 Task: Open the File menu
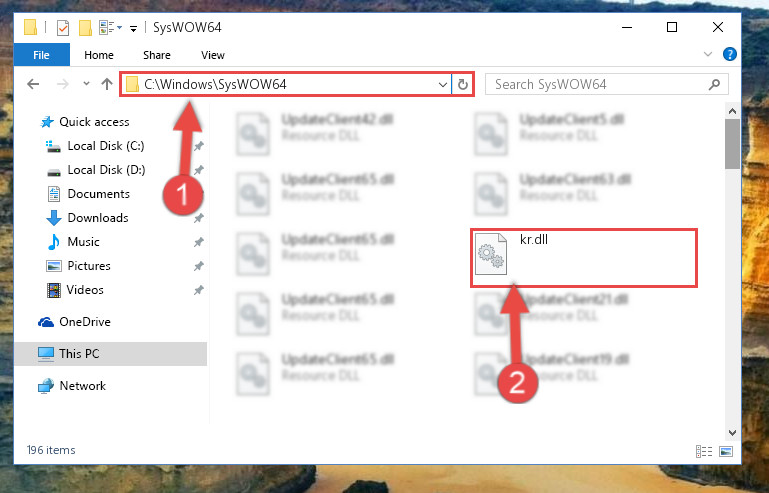[42, 55]
